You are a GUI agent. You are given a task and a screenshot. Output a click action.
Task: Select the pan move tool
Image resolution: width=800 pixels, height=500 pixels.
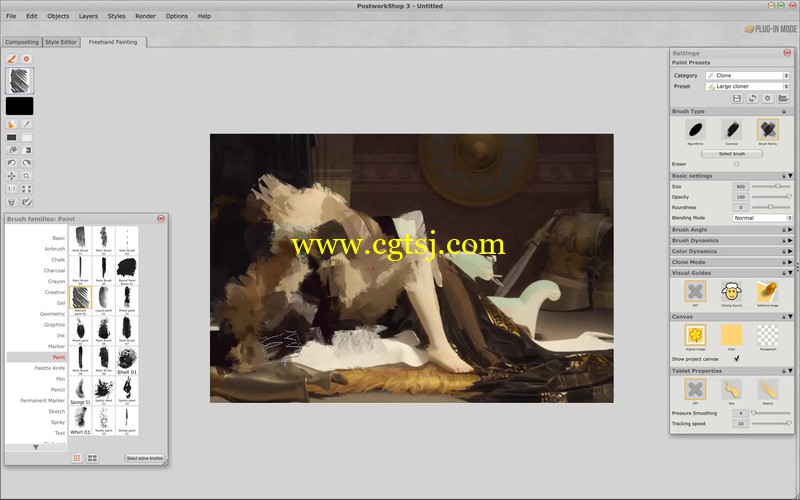[12, 176]
